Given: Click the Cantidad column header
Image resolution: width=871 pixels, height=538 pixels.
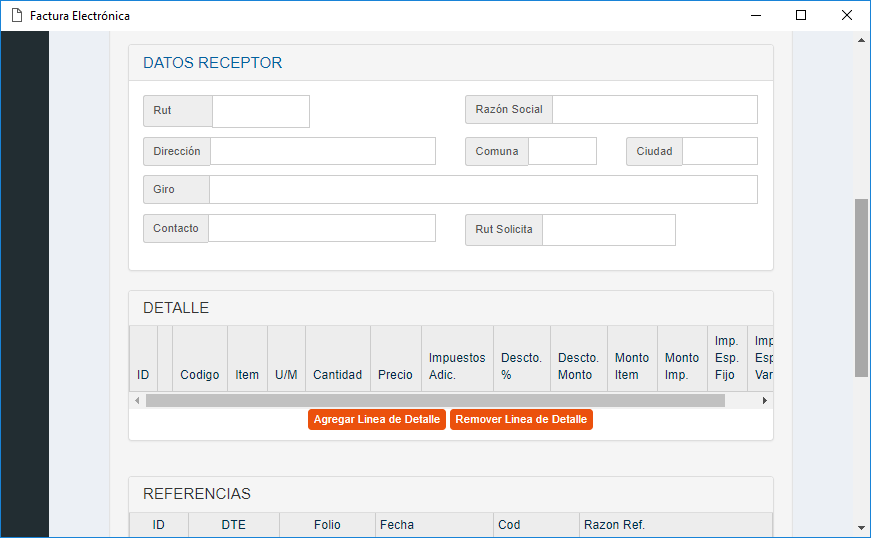Looking at the screenshot, I should click(x=337, y=375).
